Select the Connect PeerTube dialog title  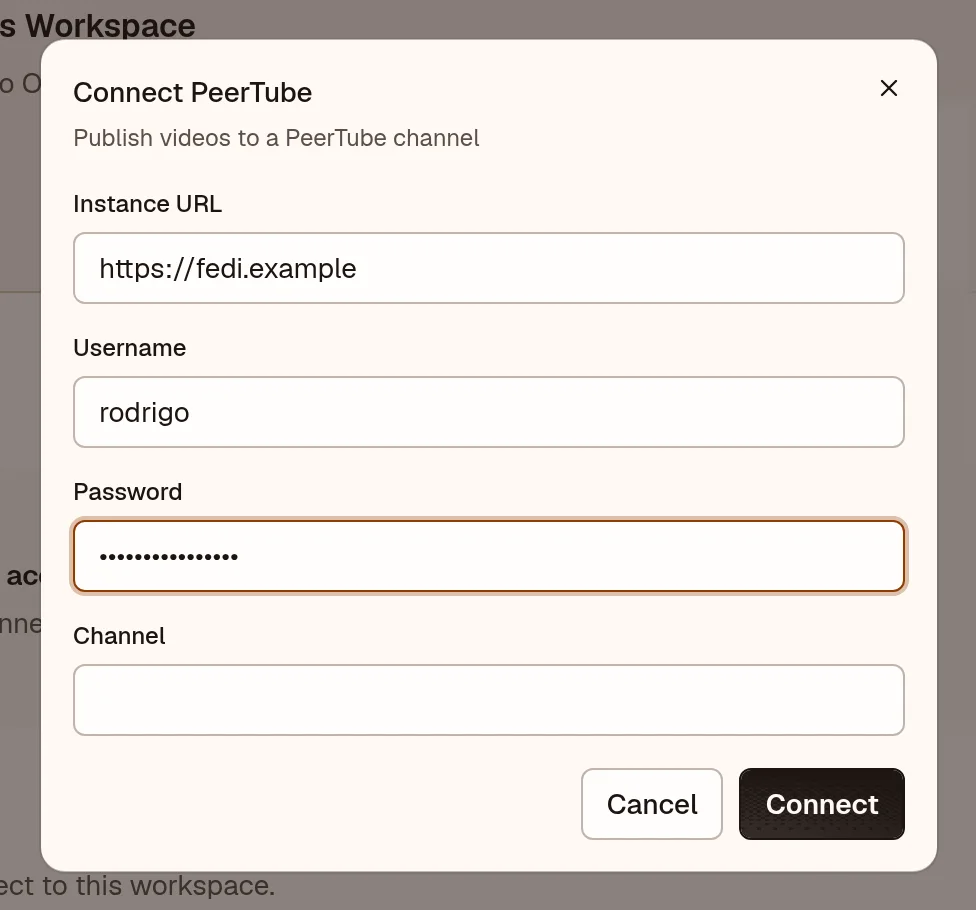[x=192, y=93]
